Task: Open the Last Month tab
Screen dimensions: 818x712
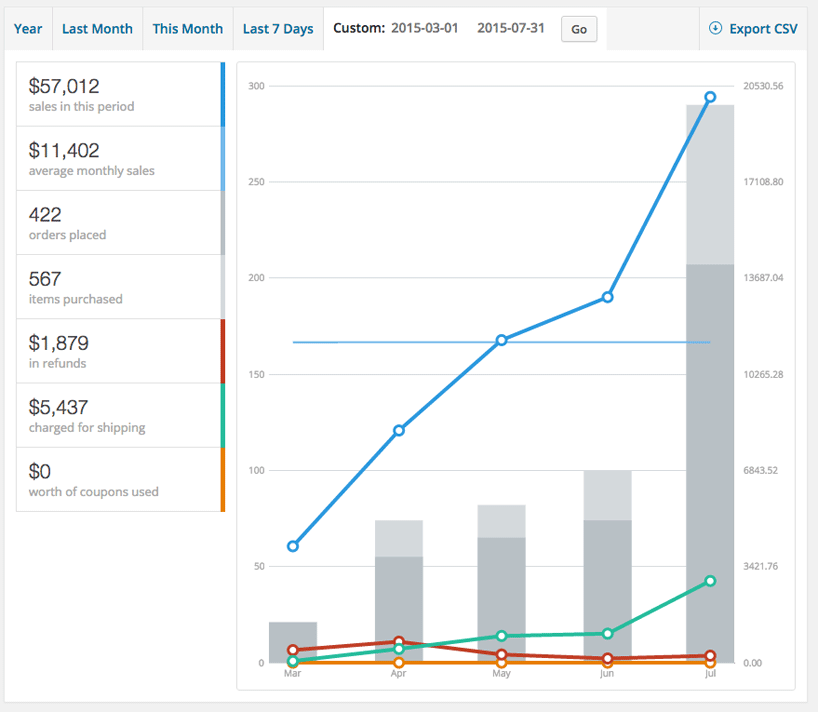Action: (98, 29)
